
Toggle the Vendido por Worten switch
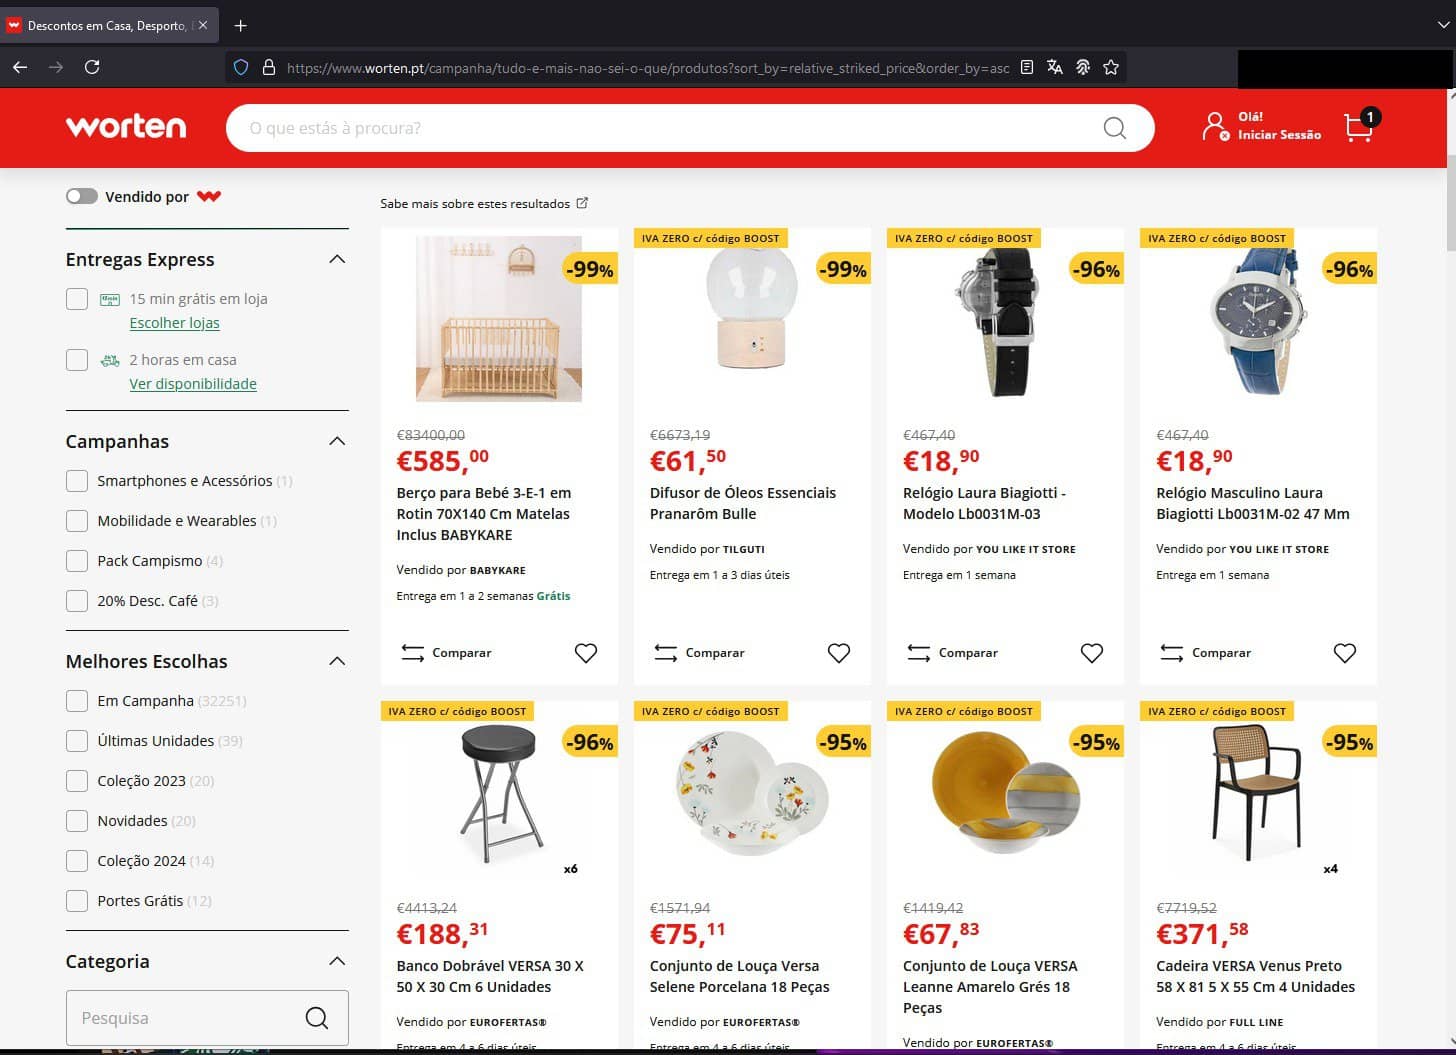coord(82,197)
